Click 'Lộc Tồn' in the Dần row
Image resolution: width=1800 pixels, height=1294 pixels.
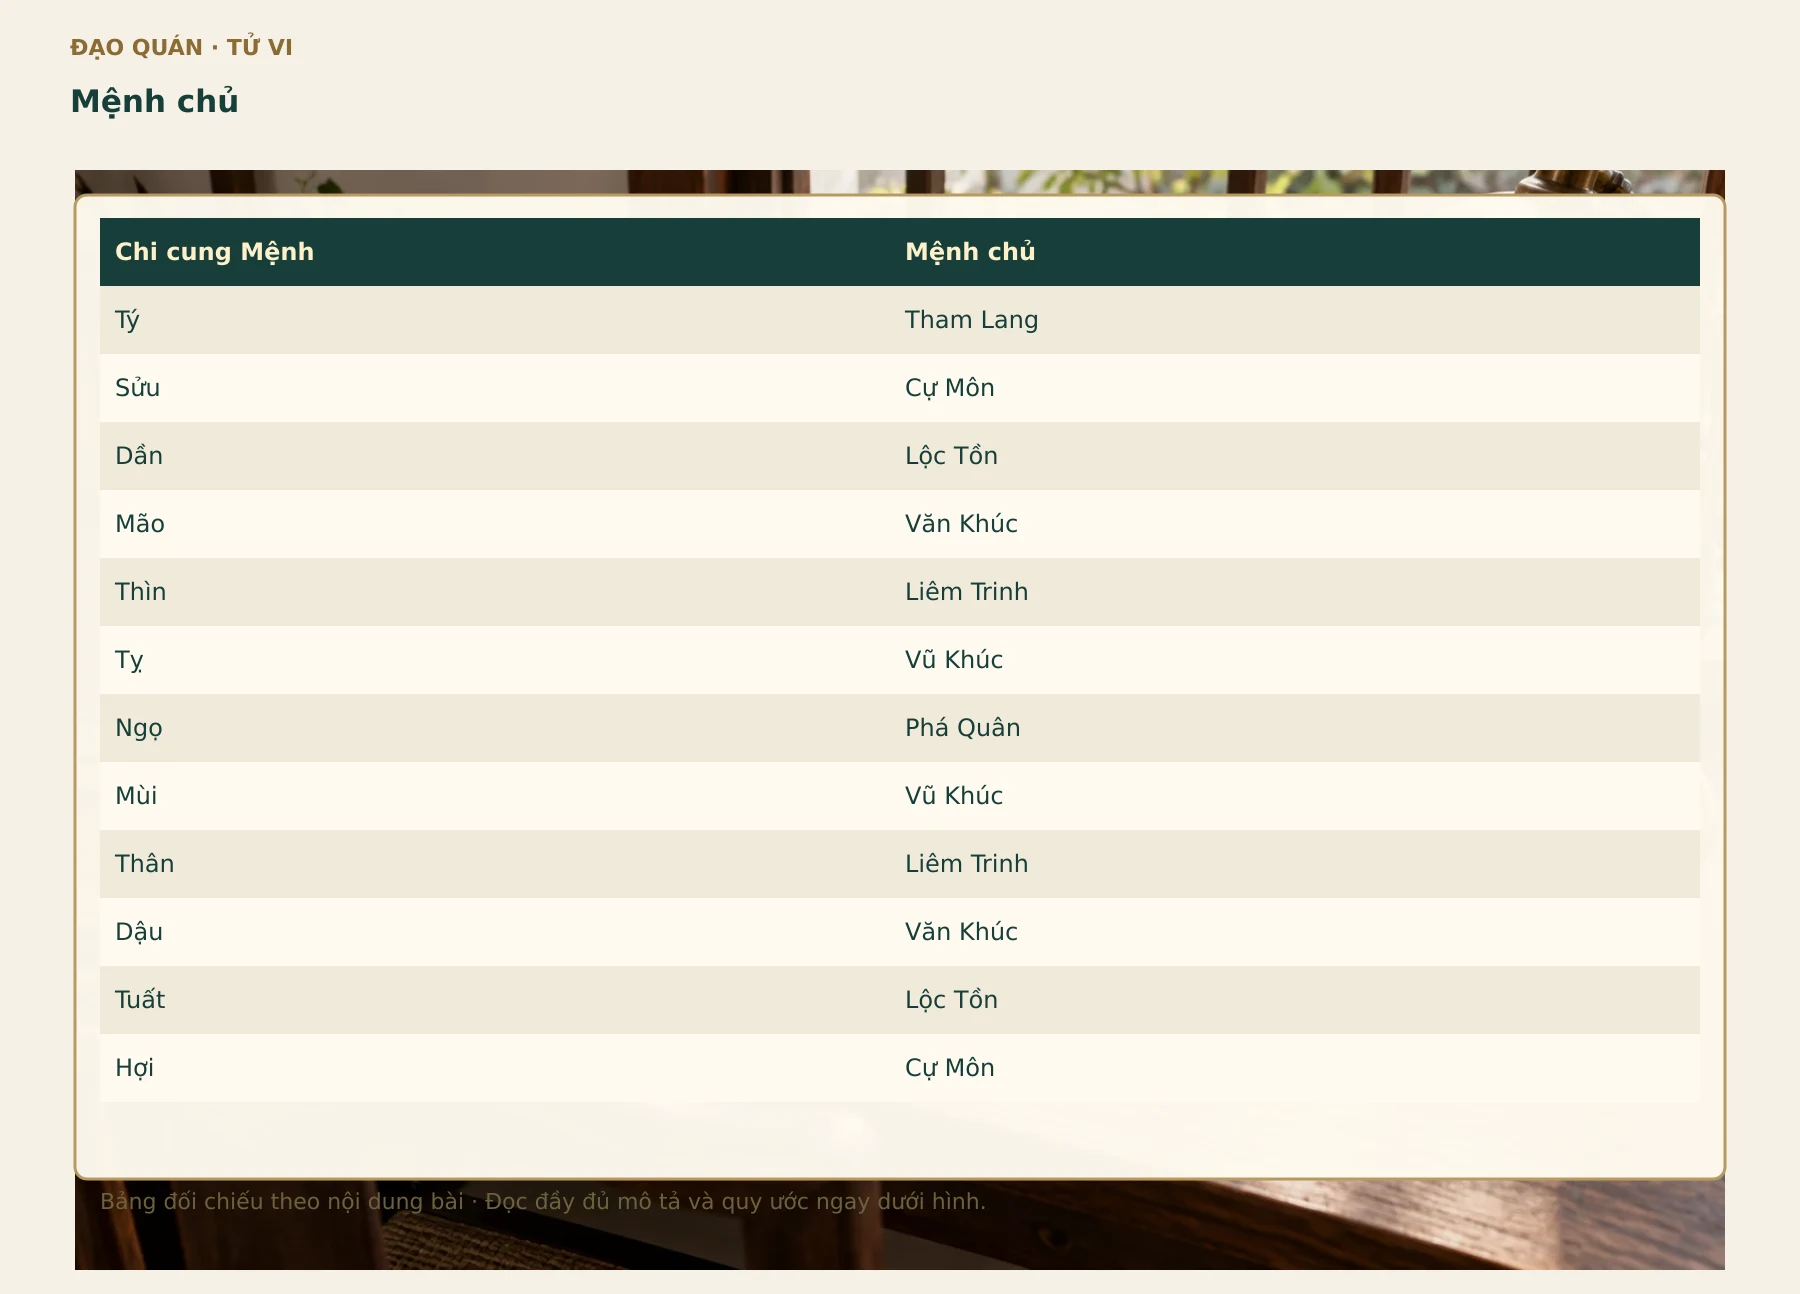[951, 456]
